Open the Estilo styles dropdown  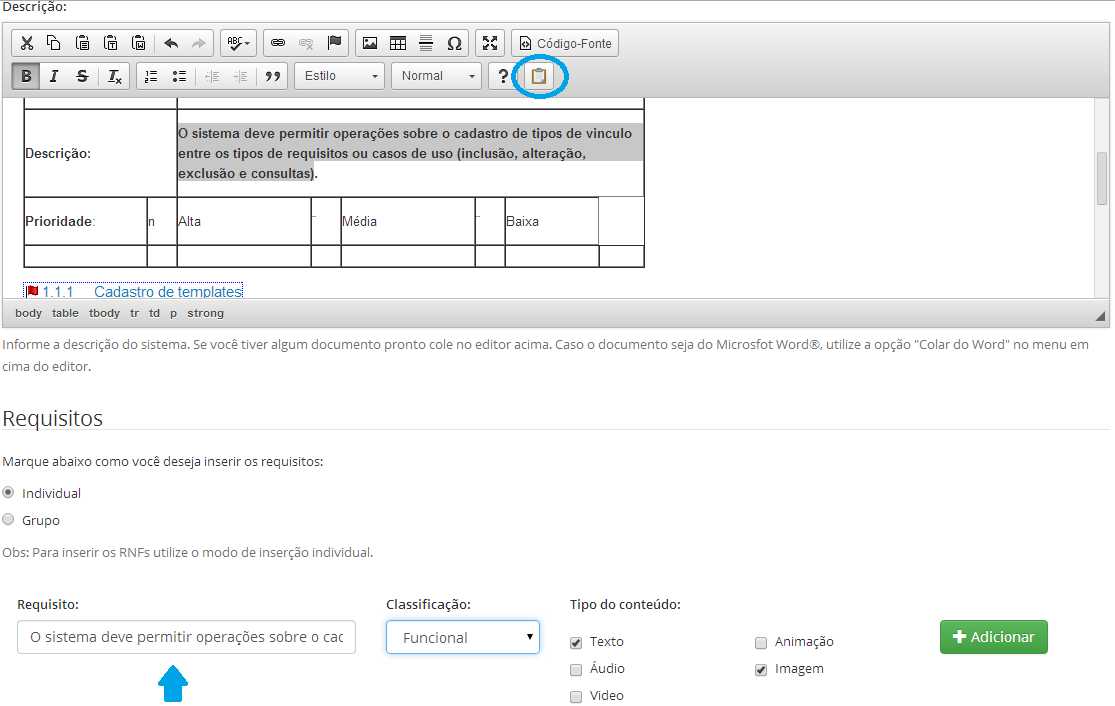[340, 76]
